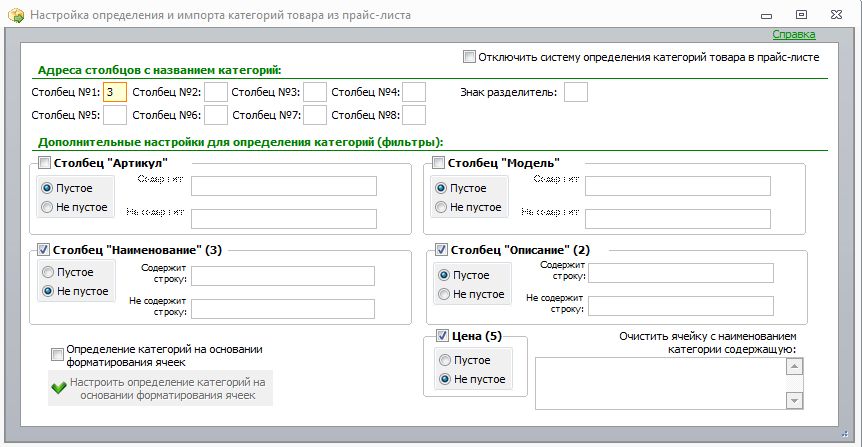Uncheck the Столбец "Описание" (2) checkbox
This screenshot has width=862, height=447.
(x=441, y=250)
